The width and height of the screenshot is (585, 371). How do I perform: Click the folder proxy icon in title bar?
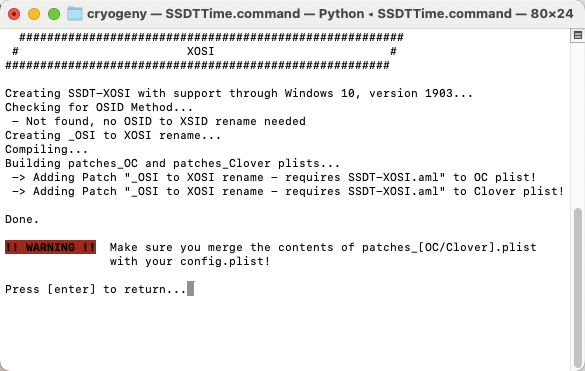click(75, 14)
